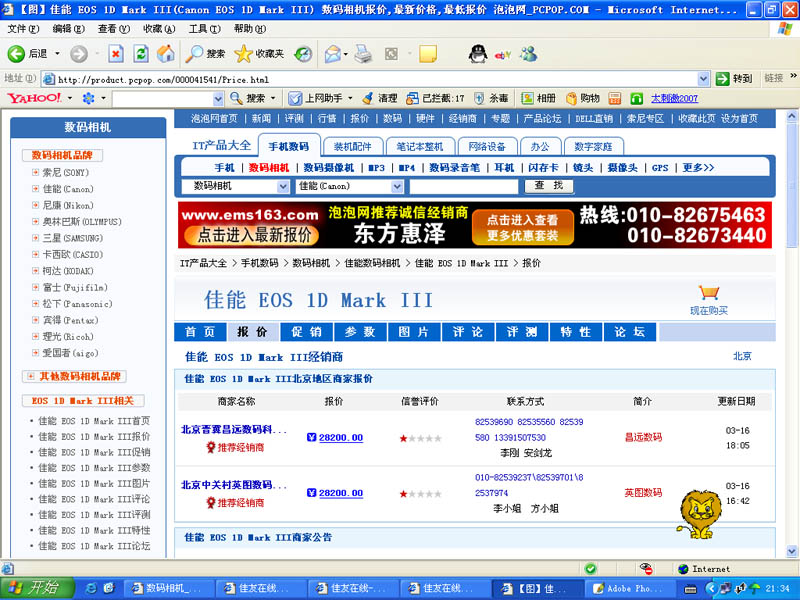Expand 索尼(SONY) brand in sidebar
This screenshot has width=800, height=600.
[35, 172]
